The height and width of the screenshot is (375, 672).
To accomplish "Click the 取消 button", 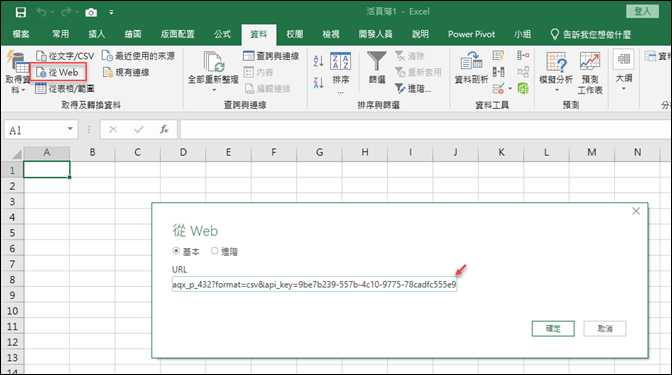I will 605,329.
